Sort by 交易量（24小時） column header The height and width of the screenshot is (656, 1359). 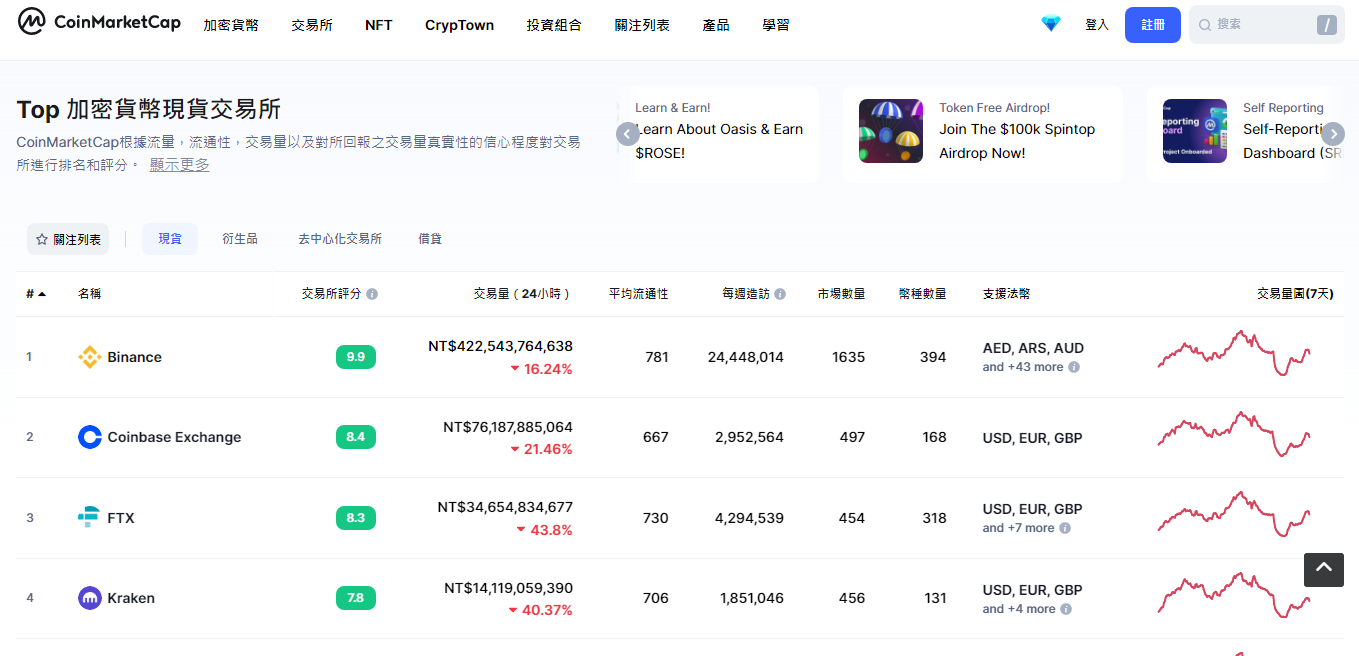[x=523, y=294]
